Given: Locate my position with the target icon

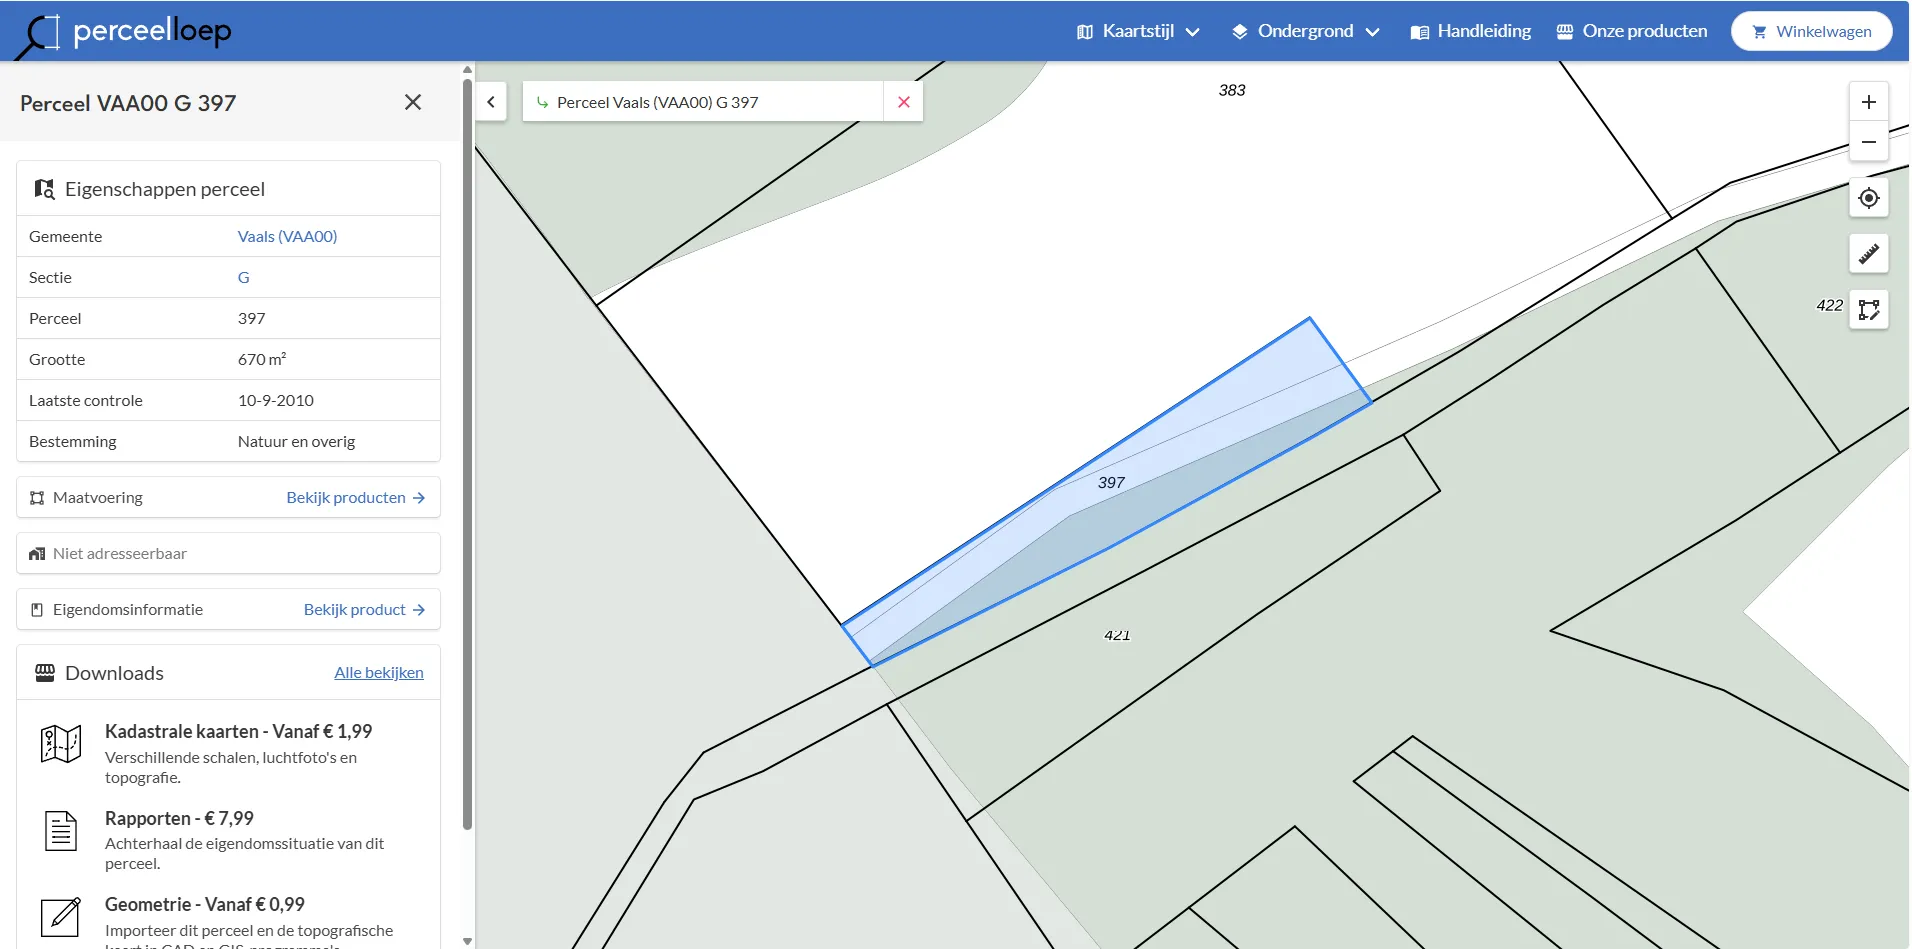Looking at the screenshot, I should click(x=1868, y=198).
